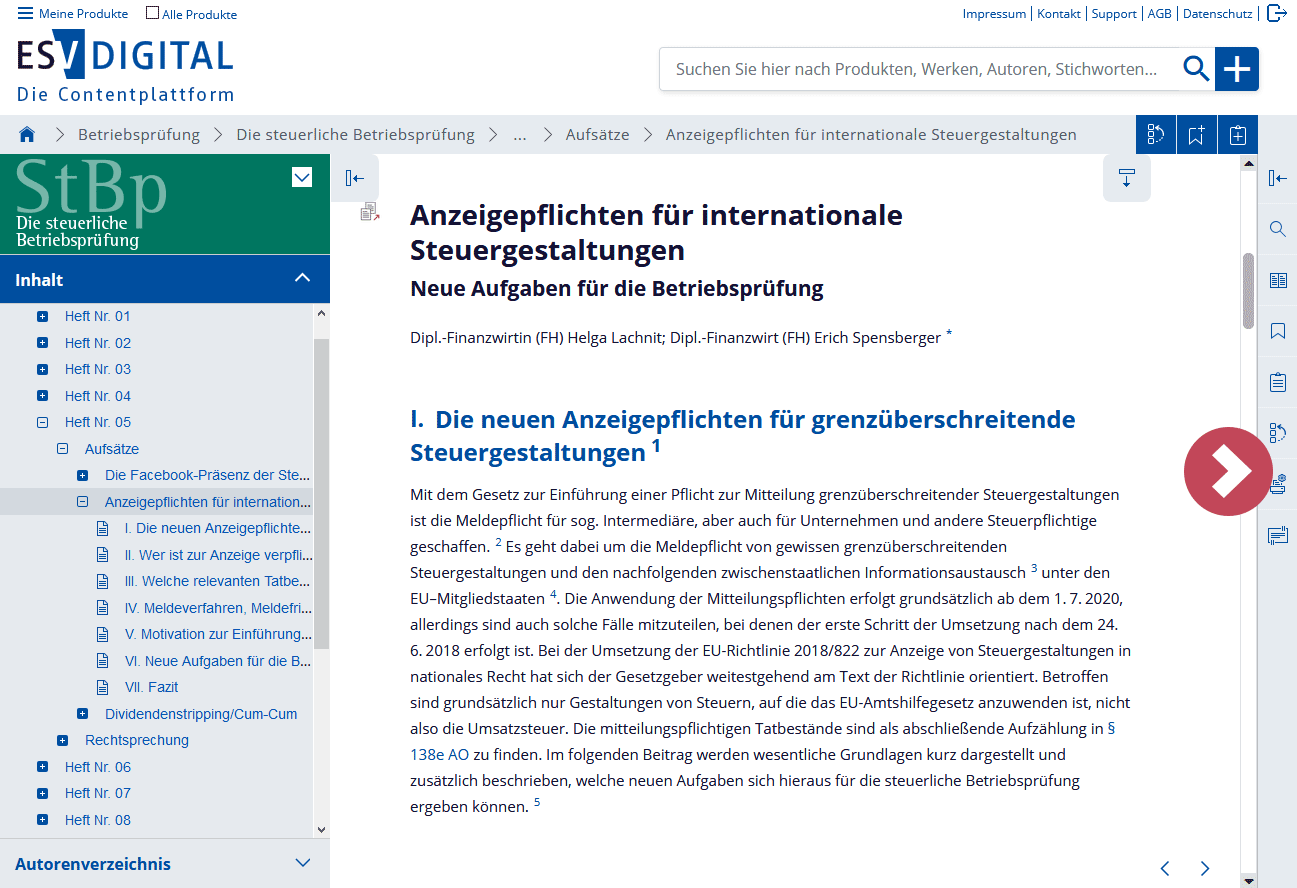The height and width of the screenshot is (888, 1297).
Task: Go to previous page arrow at bottom
Action: click(1165, 868)
